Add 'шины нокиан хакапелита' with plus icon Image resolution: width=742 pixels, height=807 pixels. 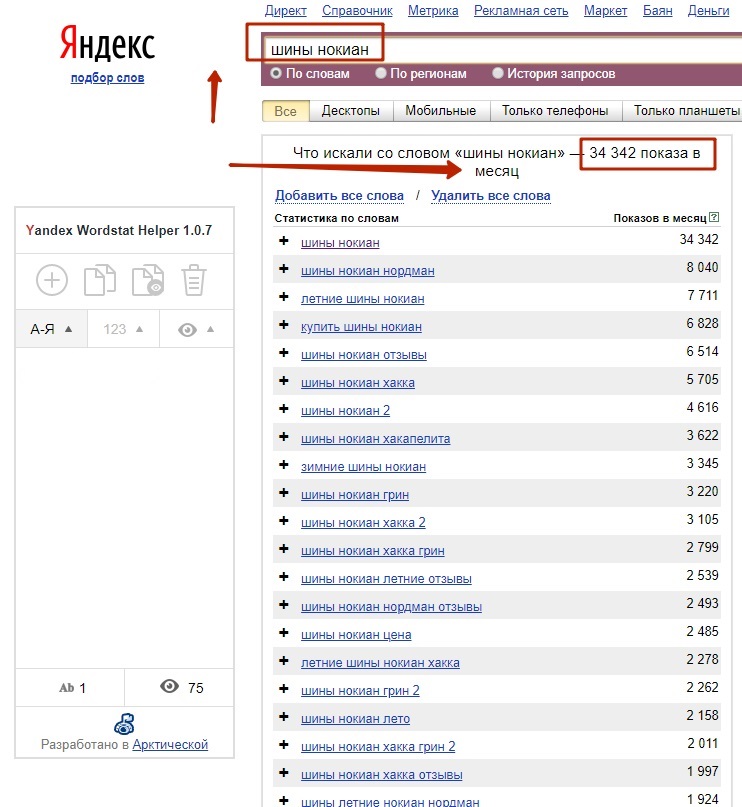pos(284,437)
